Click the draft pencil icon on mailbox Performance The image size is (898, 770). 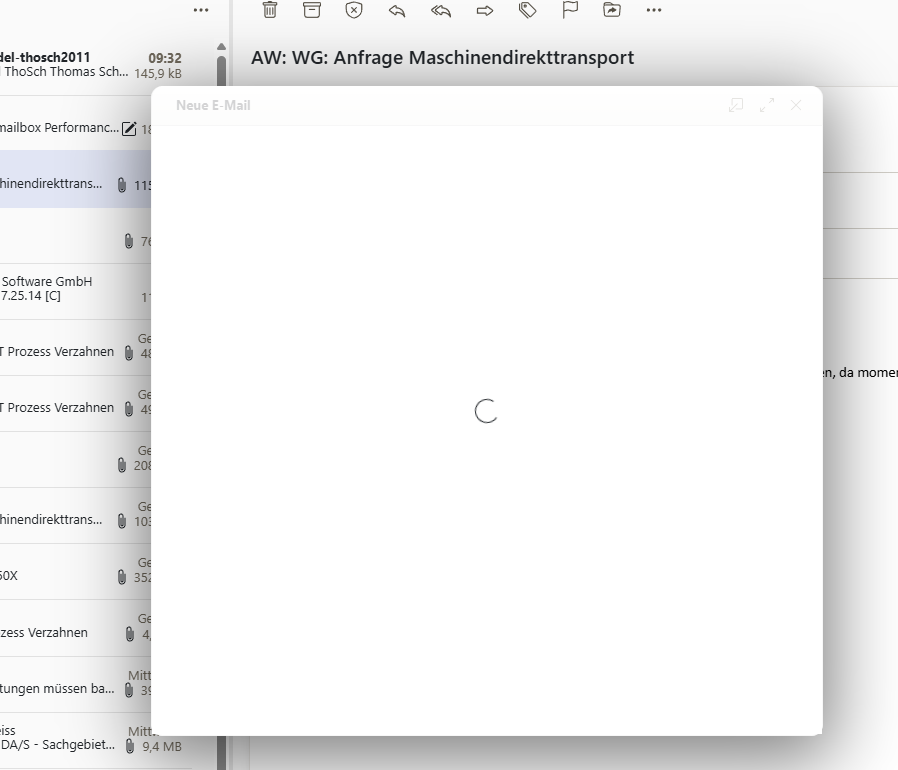[x=129, y=129]
